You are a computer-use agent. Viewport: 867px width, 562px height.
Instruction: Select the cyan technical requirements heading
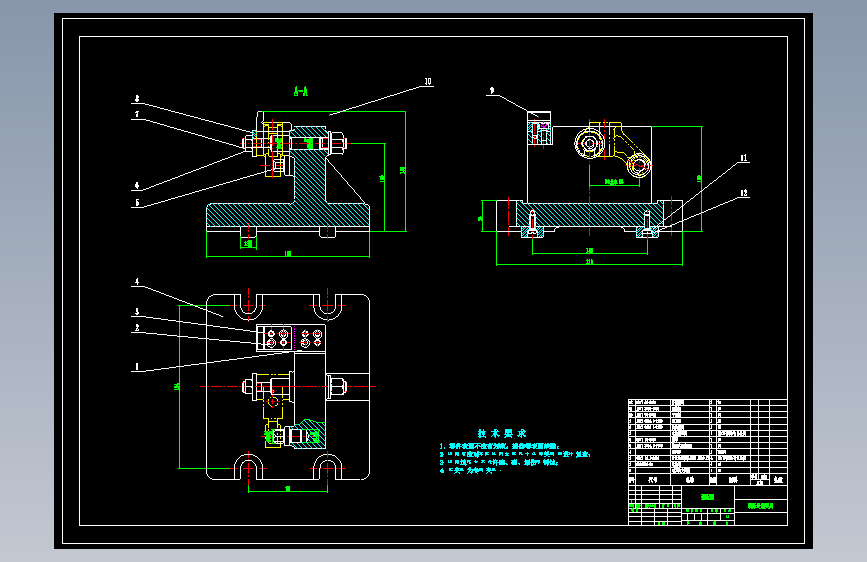point(502,433)
